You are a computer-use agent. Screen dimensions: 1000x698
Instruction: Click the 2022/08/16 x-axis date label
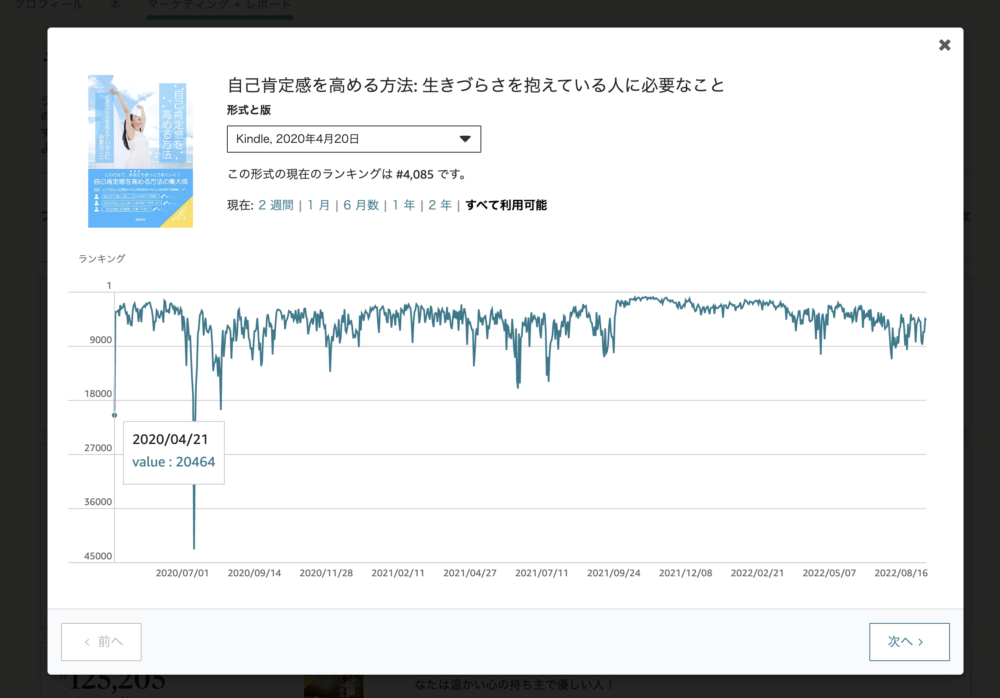coord(901,573)
